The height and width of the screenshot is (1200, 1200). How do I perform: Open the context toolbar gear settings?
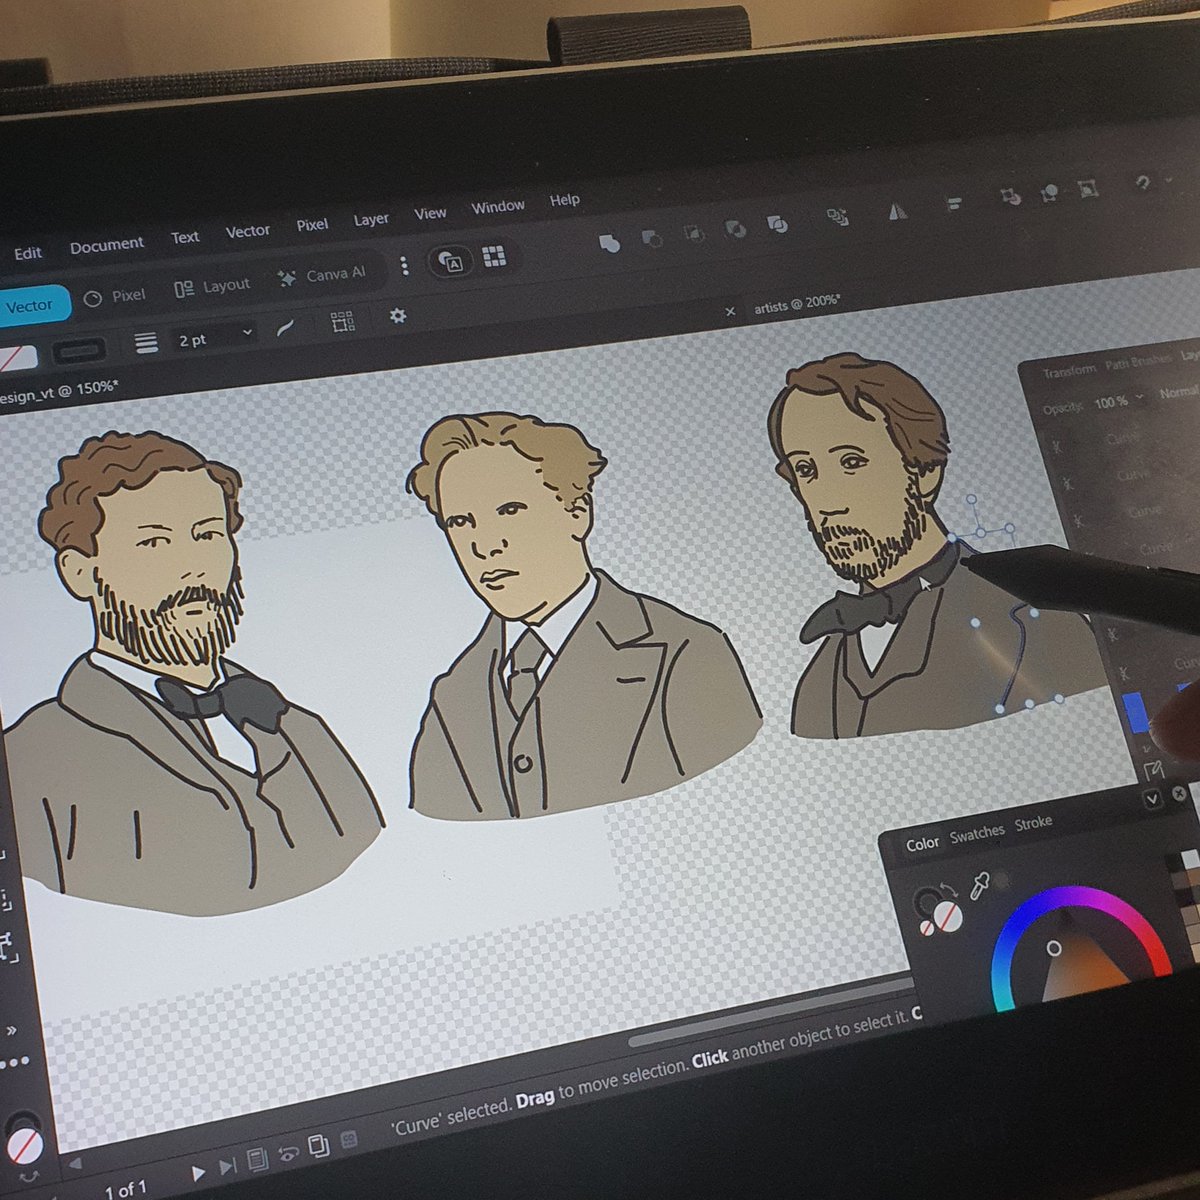click(x=398, y=315)
